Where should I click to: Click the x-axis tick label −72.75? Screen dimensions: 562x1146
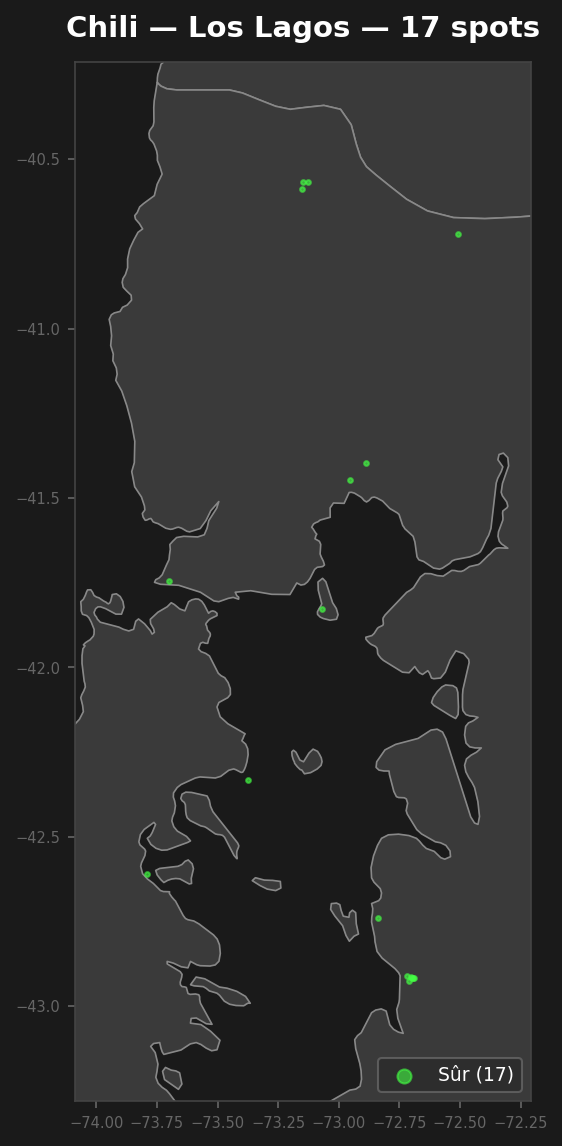pos(399,1122)
